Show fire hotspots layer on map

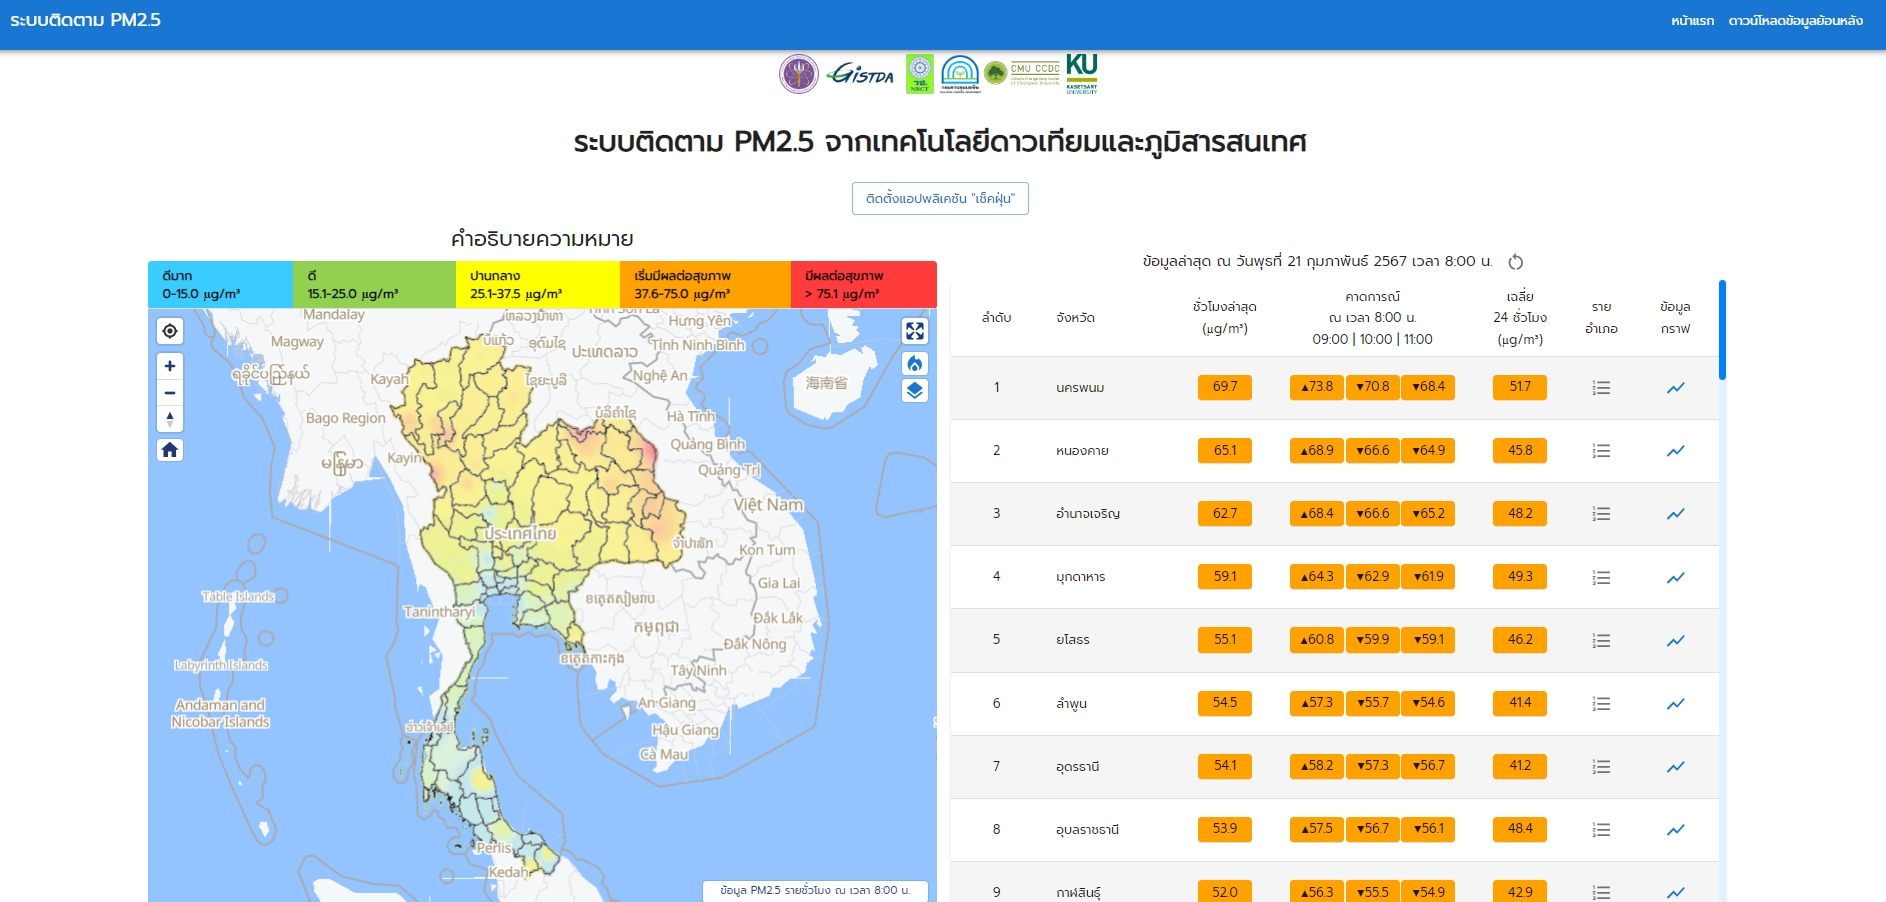915,364
